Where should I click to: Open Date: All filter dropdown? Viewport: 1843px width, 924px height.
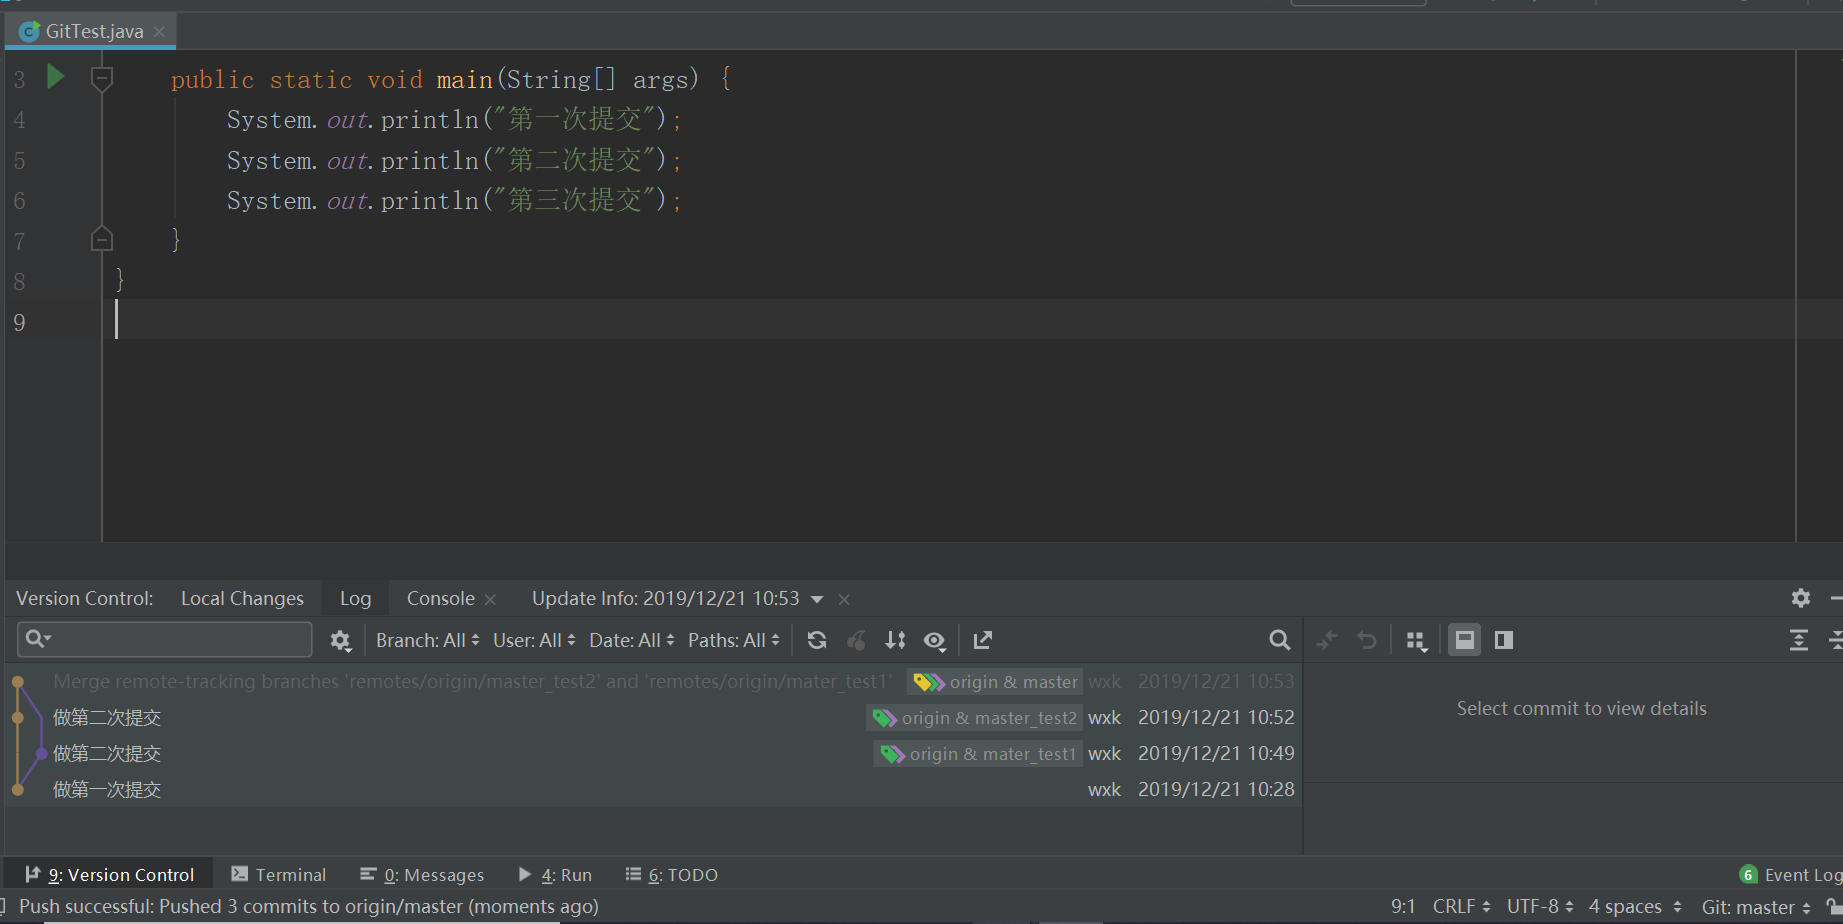click(632, 640)
